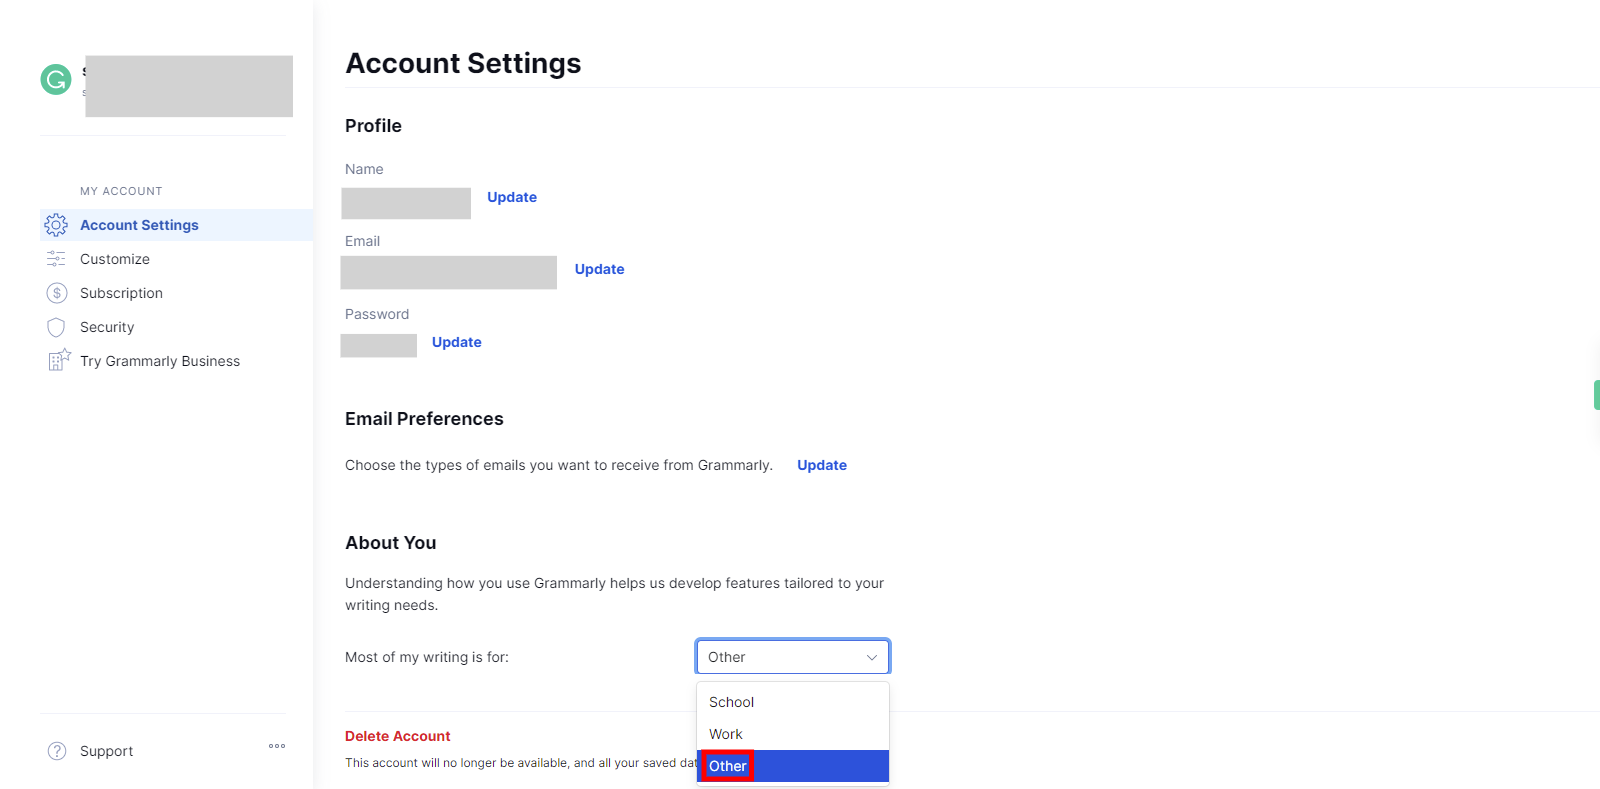Choose Work from dropdown list
Screen dimensions: 1600x789
[793, 734]
